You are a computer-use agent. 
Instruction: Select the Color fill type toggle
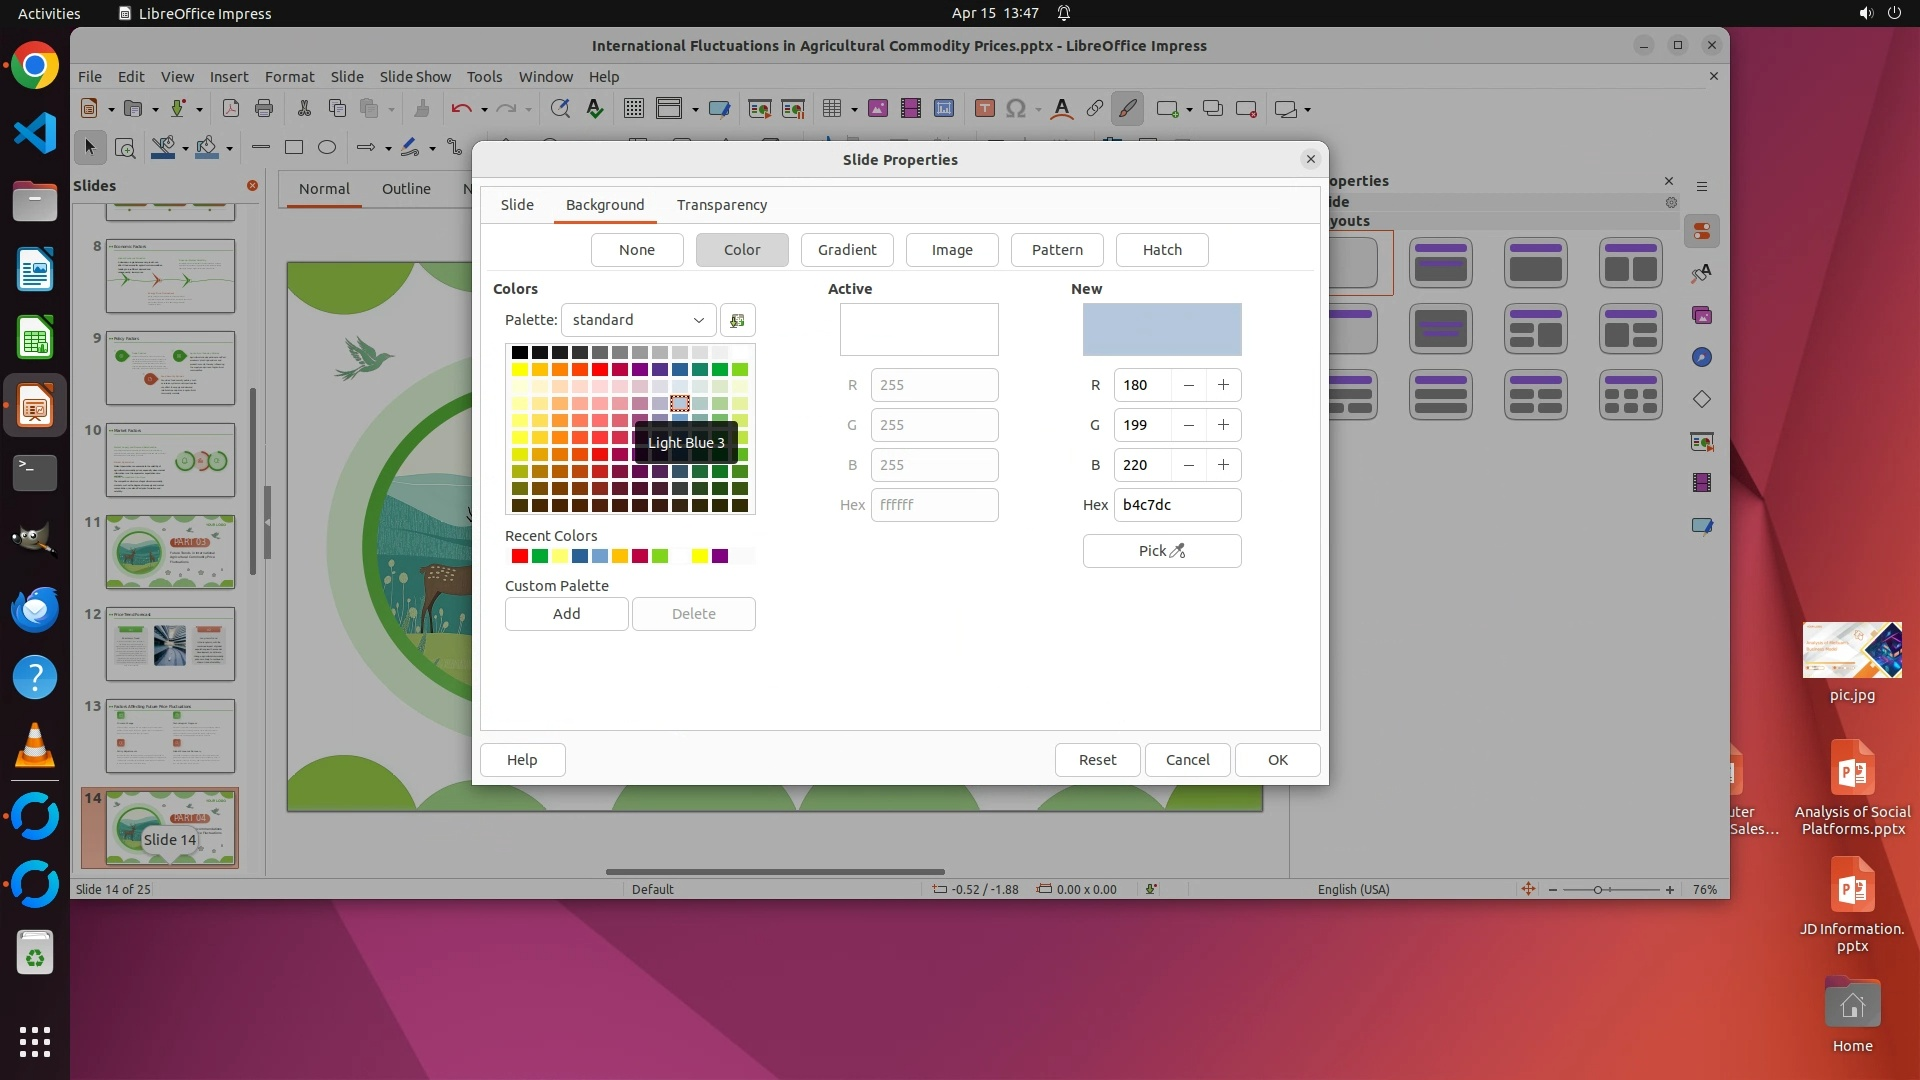pyautogui.click(x=741, y=250)
